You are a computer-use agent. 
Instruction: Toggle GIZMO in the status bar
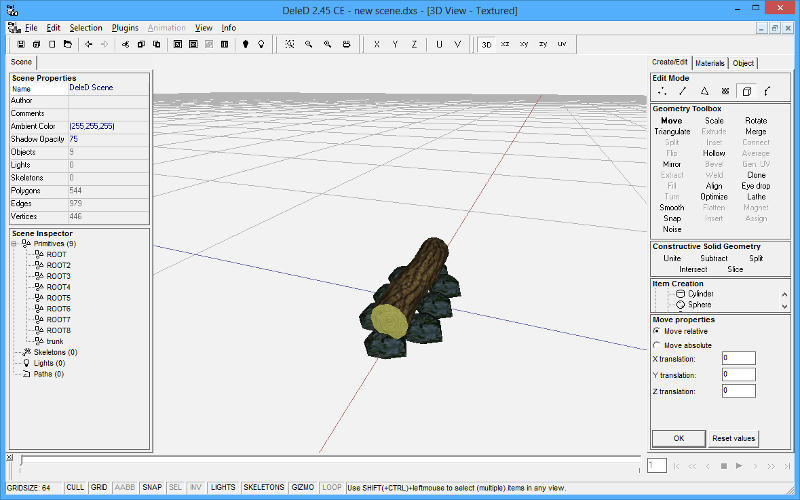[303, 487]
